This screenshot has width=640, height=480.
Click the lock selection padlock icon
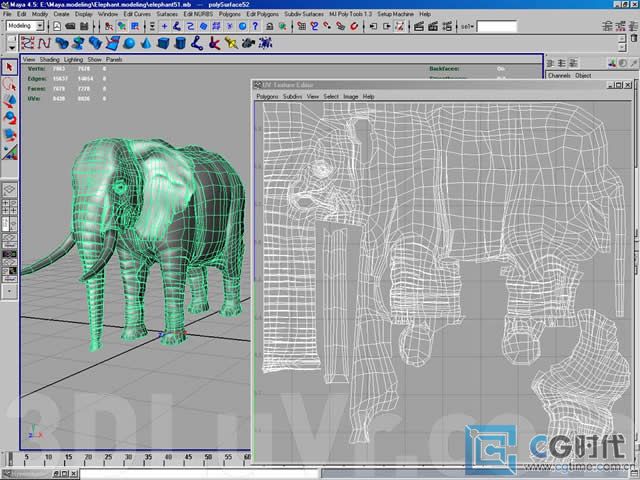pos(269,27)
